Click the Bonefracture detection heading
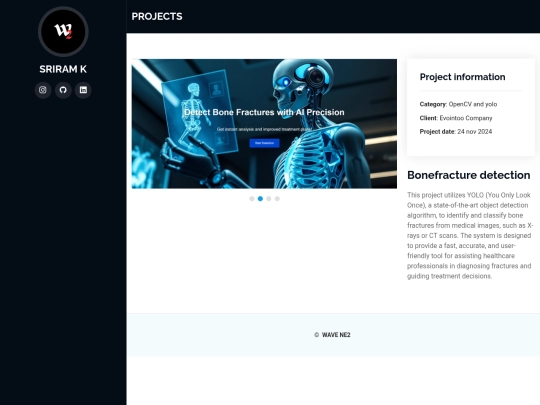This screenshot has width=540, height=405. coord(468,175)
